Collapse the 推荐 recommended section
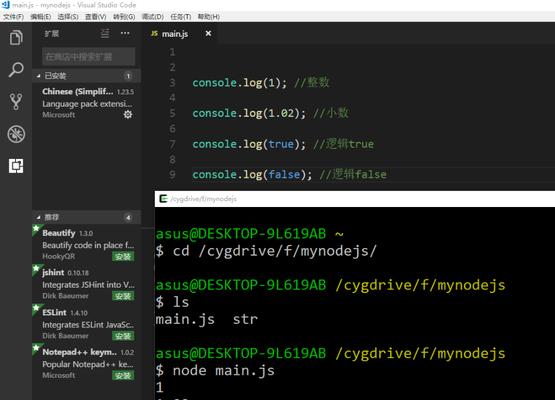This screenshot has width=555, height=400. coord(87,217)
